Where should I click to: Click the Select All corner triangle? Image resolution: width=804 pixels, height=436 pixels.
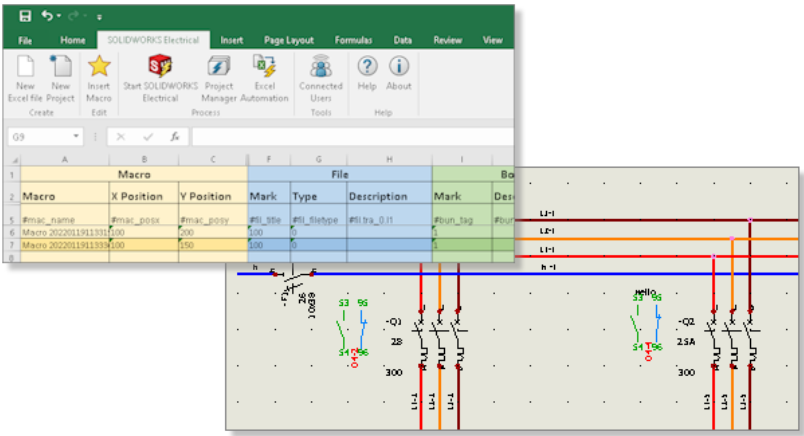pos(13,160)
